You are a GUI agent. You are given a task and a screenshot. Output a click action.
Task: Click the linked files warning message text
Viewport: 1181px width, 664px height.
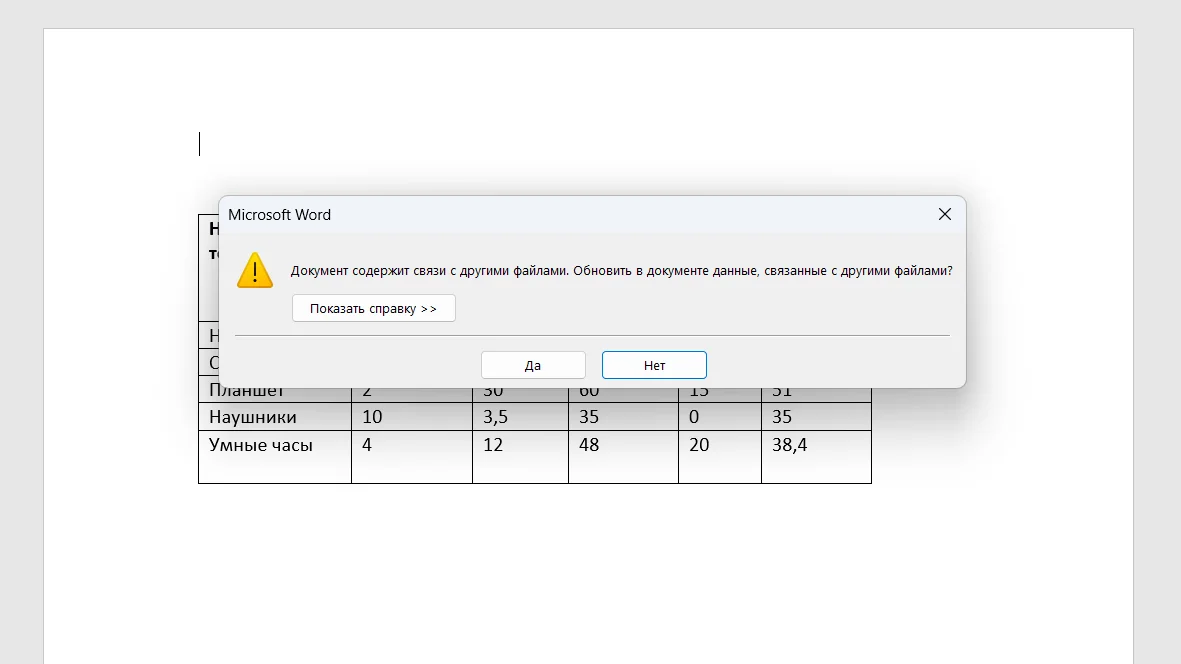point(620,271)
